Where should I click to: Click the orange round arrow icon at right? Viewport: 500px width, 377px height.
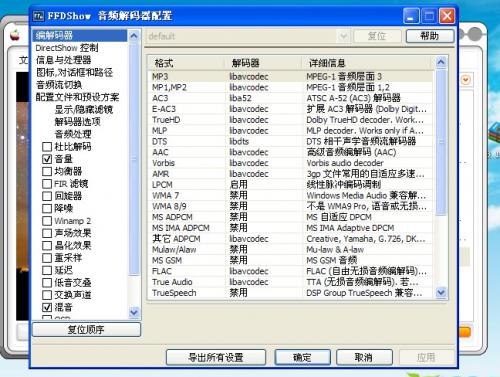click(x=466, y=80)
